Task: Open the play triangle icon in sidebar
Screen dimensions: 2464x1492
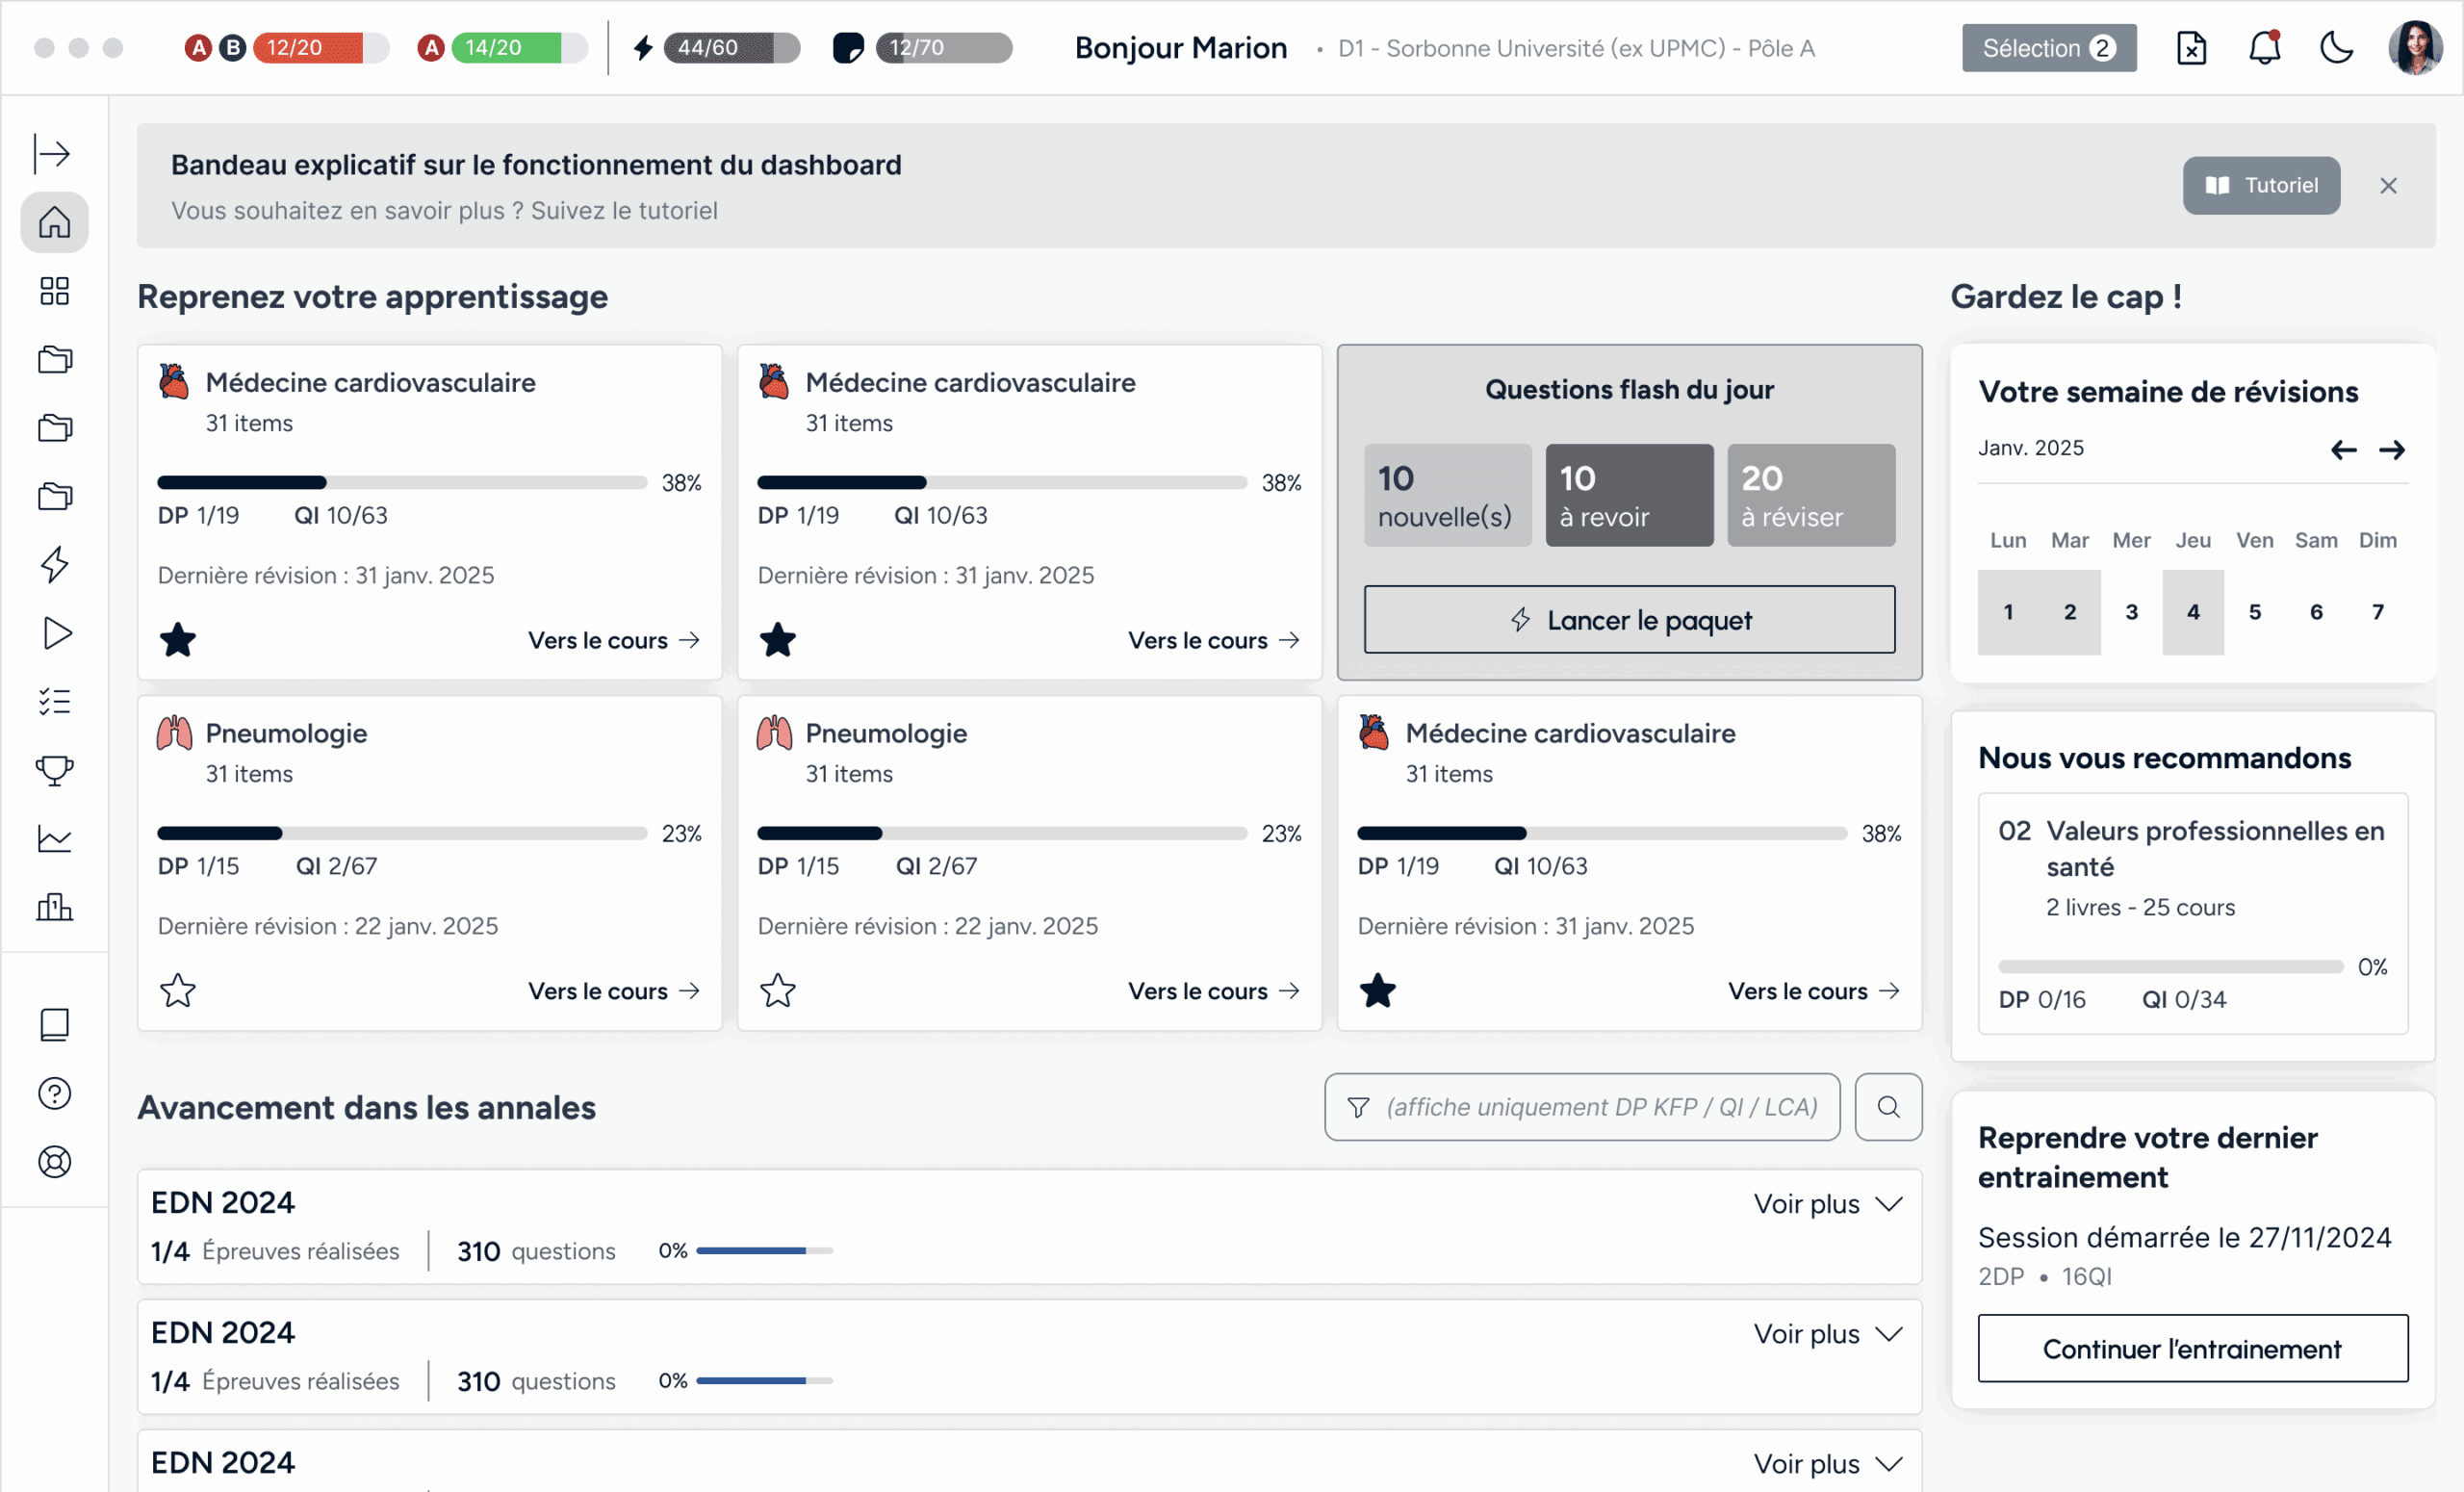Action: [x=56, y=633]
